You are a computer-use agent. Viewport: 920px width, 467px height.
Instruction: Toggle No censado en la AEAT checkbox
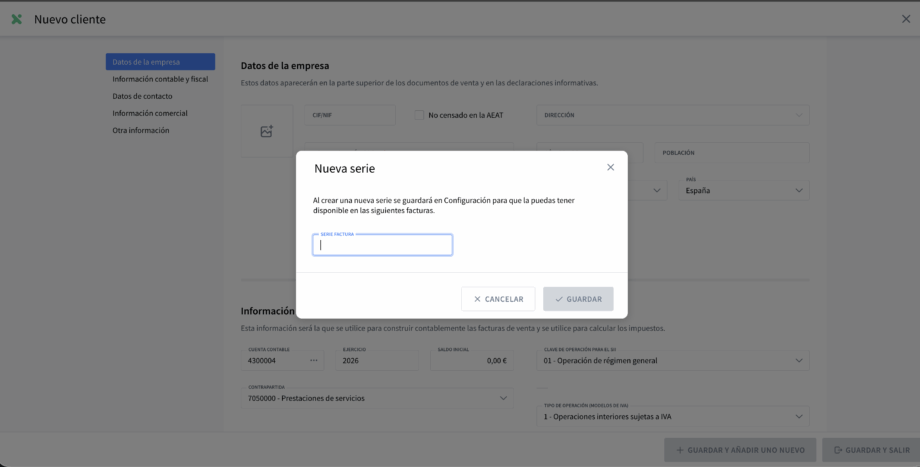[420, 115]
